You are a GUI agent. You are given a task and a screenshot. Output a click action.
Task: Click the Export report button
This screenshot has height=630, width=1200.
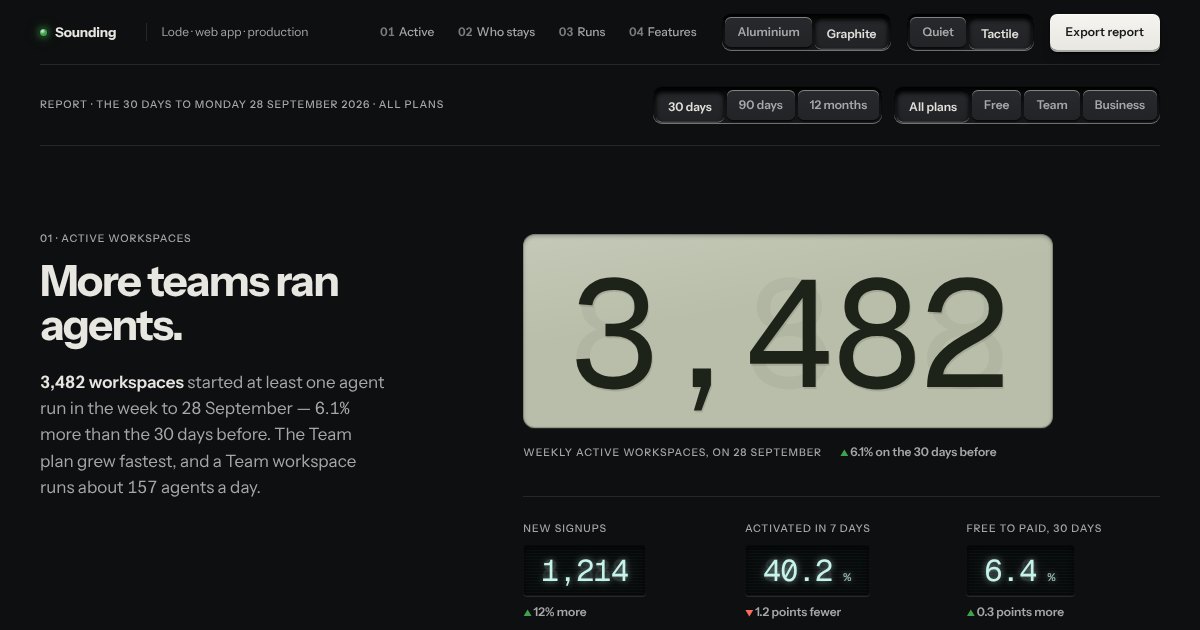1104,32
